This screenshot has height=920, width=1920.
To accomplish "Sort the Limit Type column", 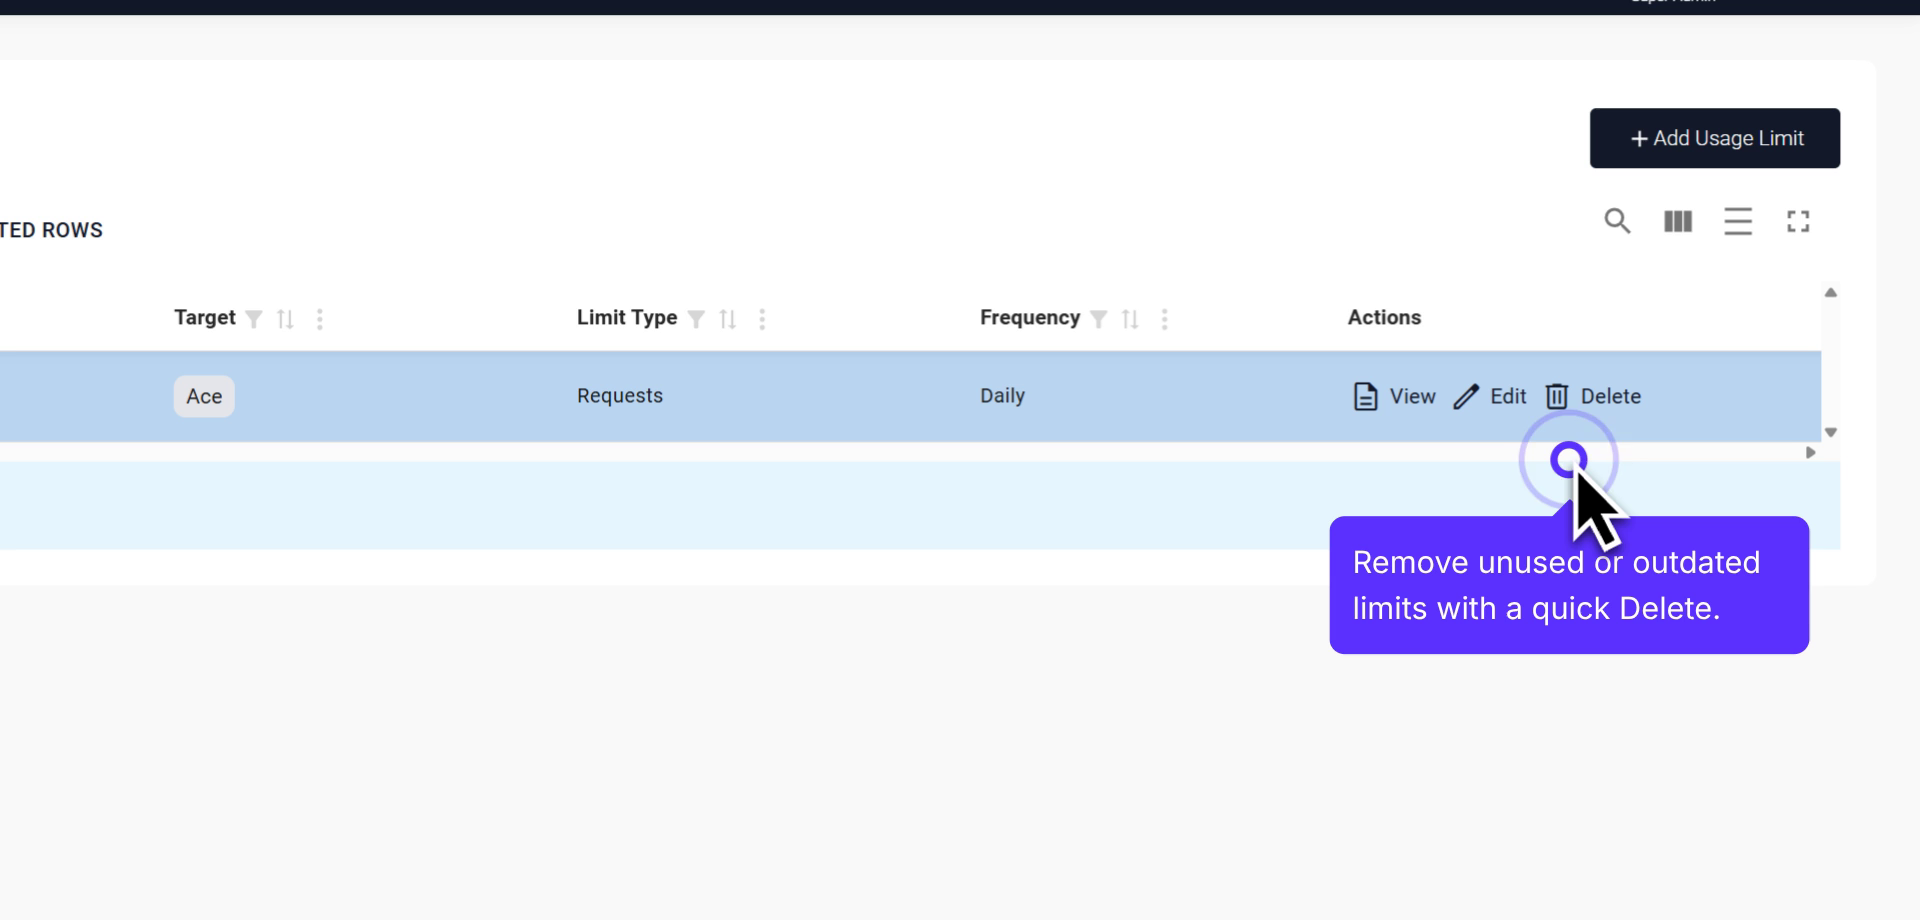I will click(729, 318).
